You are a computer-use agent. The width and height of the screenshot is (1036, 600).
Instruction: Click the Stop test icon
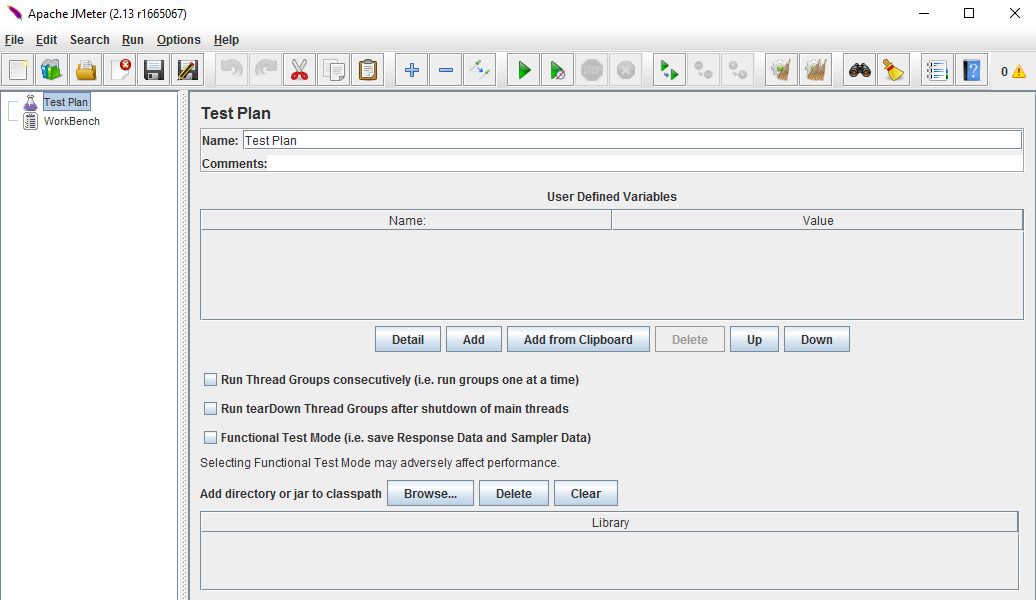[x=592, y=70]
